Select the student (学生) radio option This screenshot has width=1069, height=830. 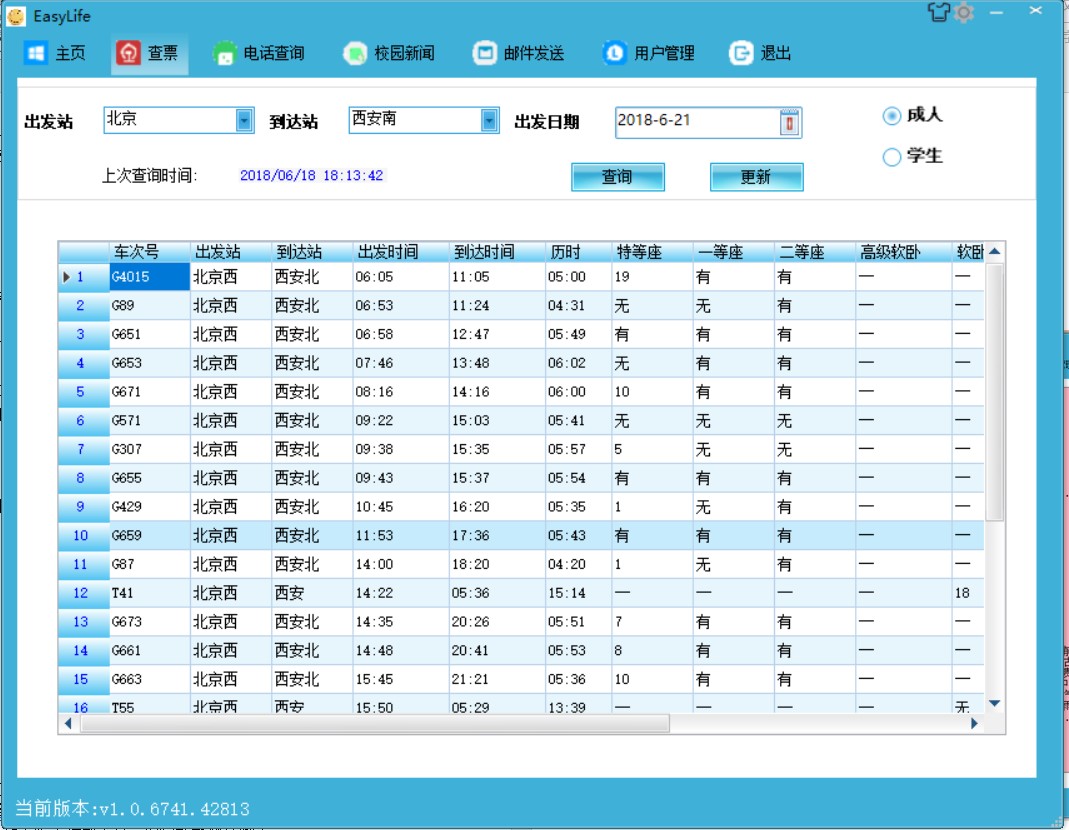[891, 157]
